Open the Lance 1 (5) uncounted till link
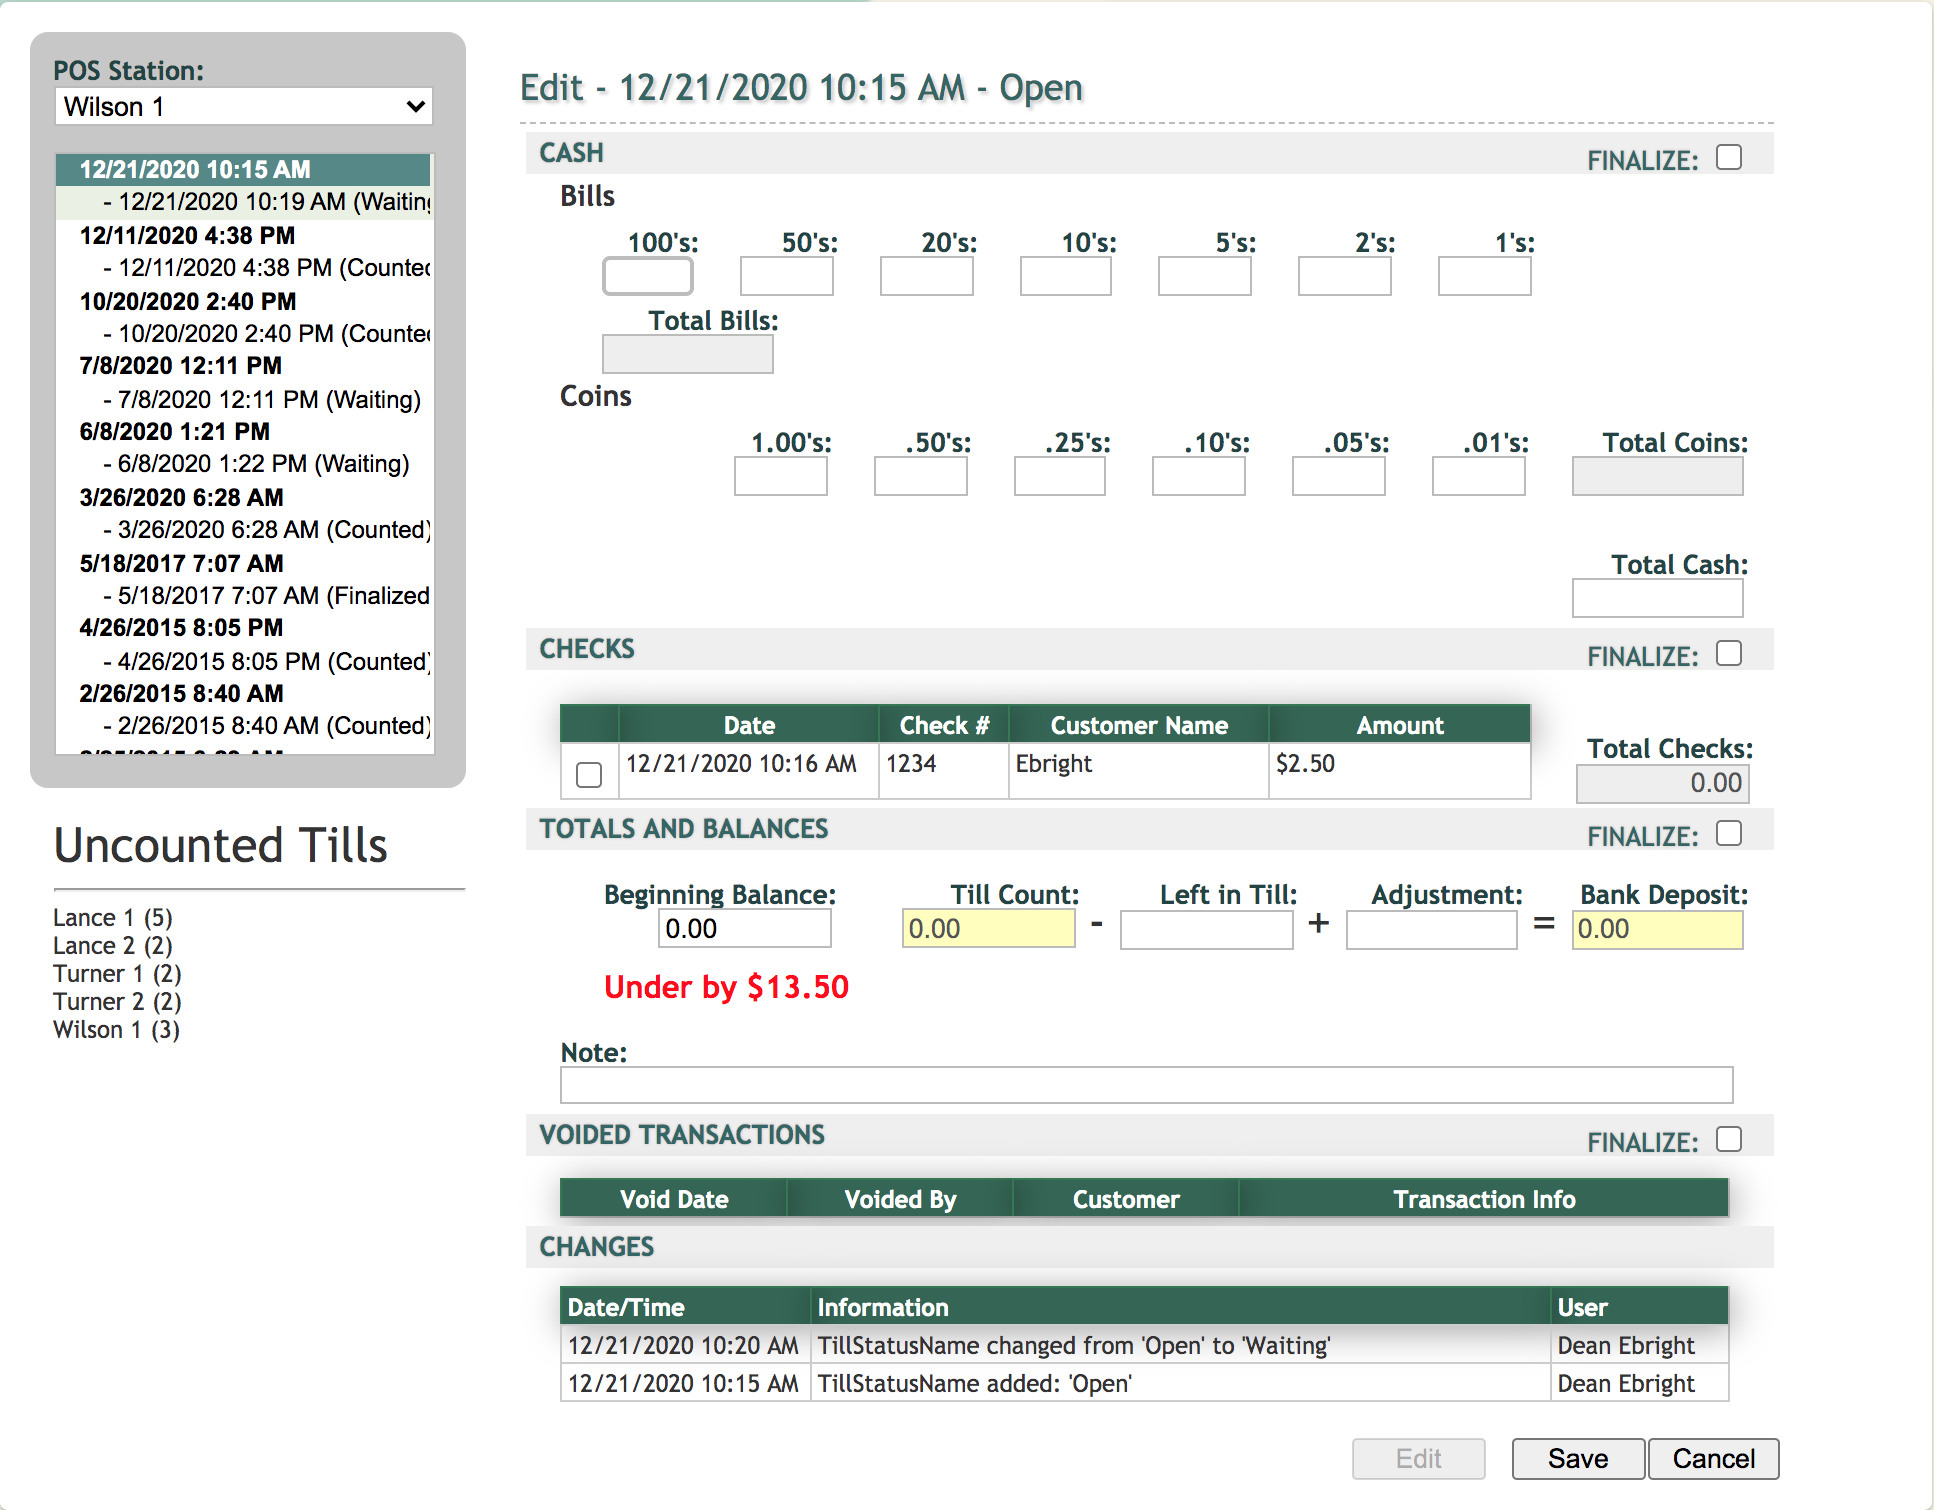Viewport: 1934px width, 1510px height. (x=113, y=918)
